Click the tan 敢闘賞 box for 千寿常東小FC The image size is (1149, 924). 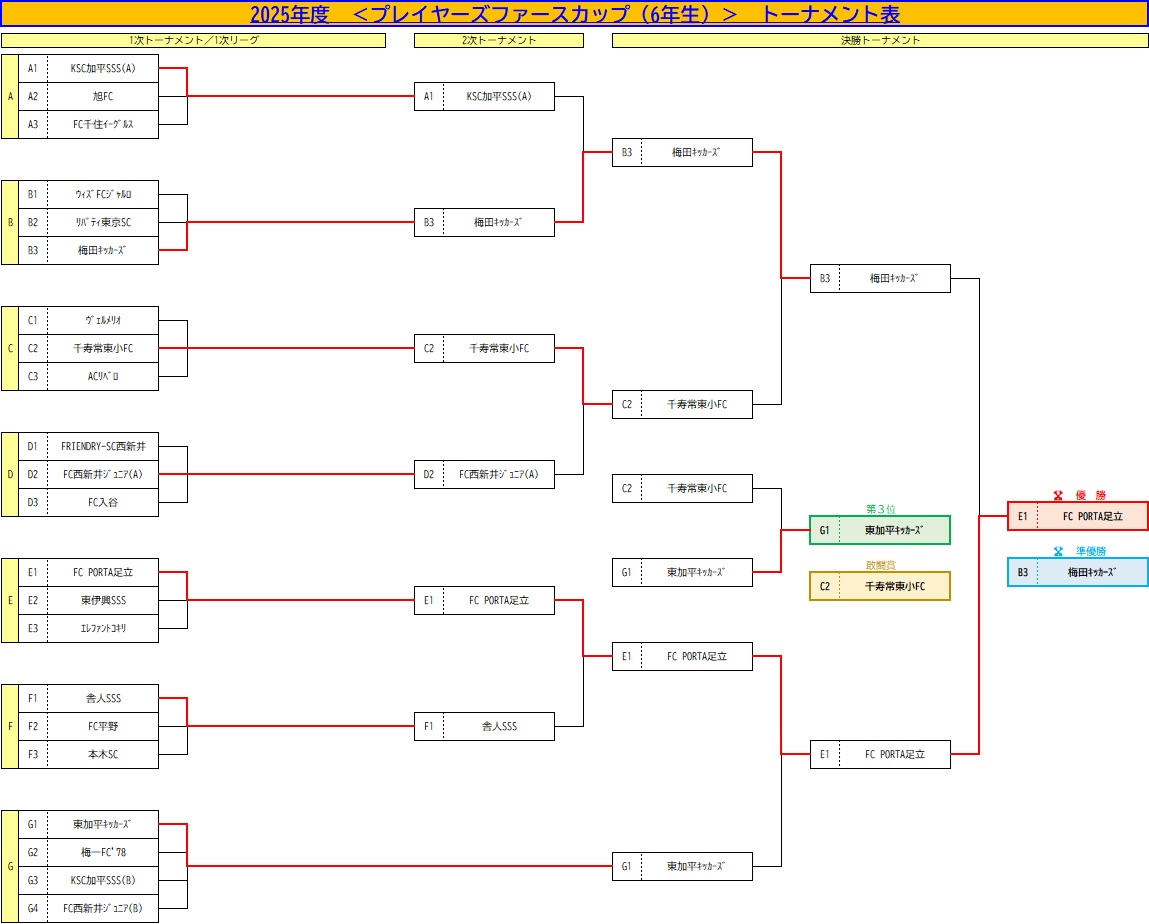coord(879,586)
